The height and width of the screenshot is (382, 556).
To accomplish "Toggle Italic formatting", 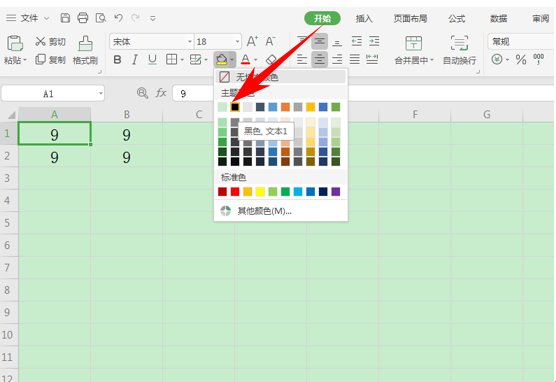I will 135,60.
